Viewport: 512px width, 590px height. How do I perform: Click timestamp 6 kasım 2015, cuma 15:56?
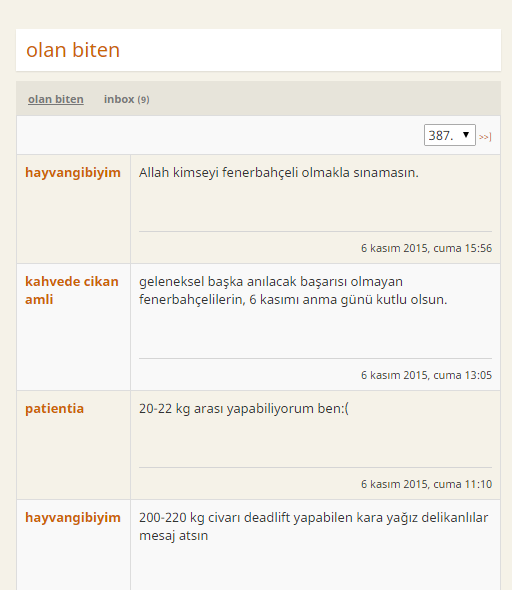tap(426, 248)
